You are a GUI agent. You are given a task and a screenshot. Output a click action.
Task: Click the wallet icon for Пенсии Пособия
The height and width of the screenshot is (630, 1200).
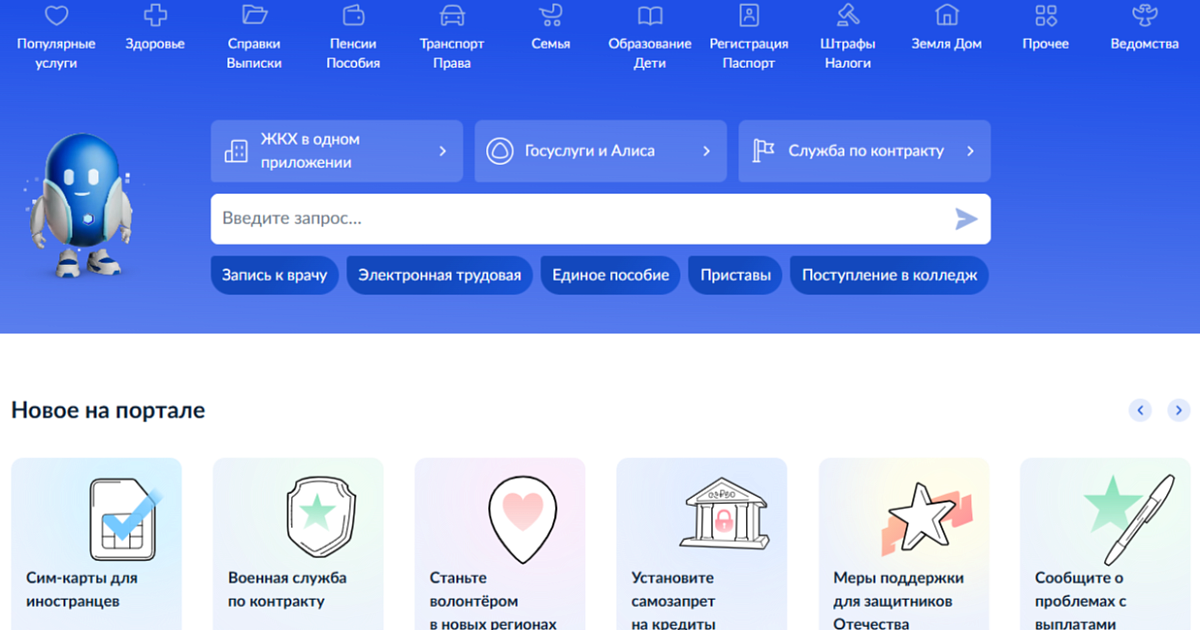tap(353, 15)
